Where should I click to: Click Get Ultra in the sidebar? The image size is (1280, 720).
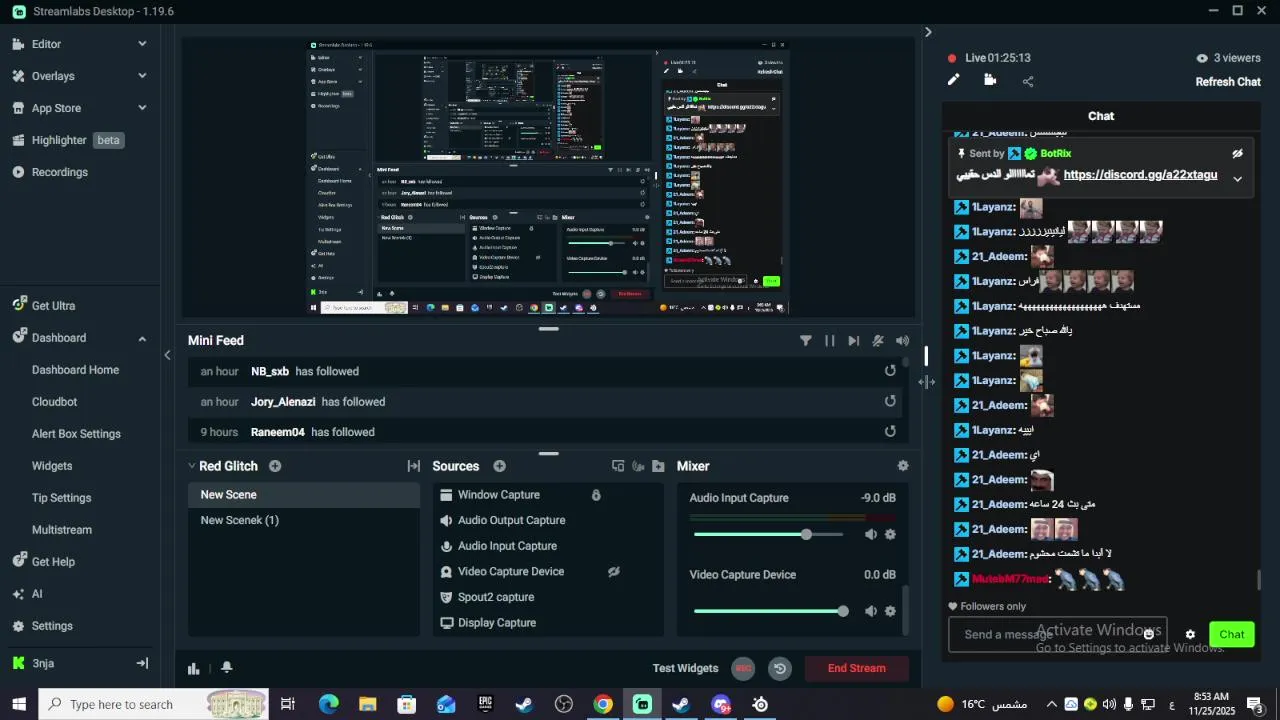tap(53, 306)
